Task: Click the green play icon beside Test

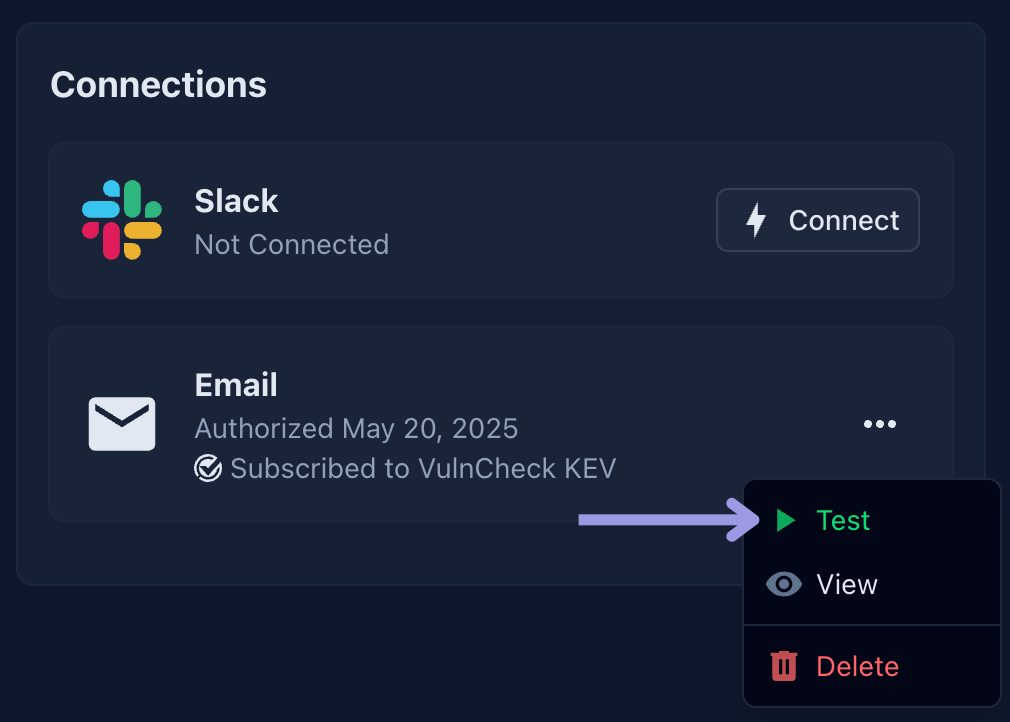Action: point(785,520)
